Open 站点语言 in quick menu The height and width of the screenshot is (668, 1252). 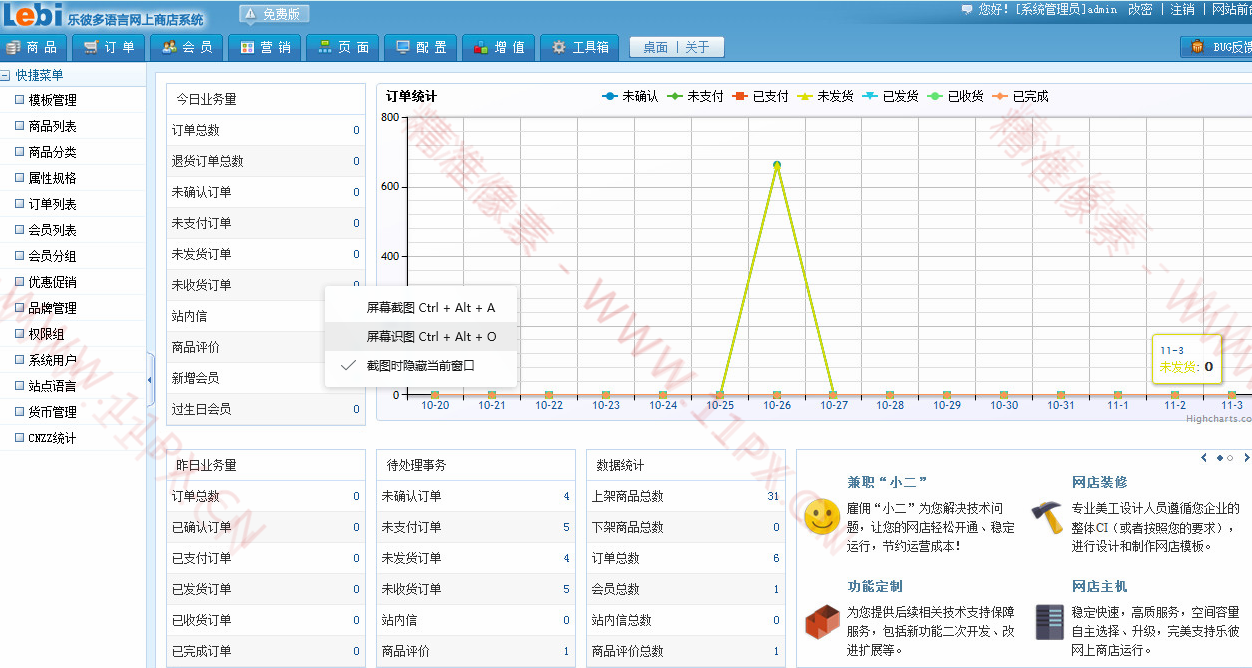coord(52,386)
